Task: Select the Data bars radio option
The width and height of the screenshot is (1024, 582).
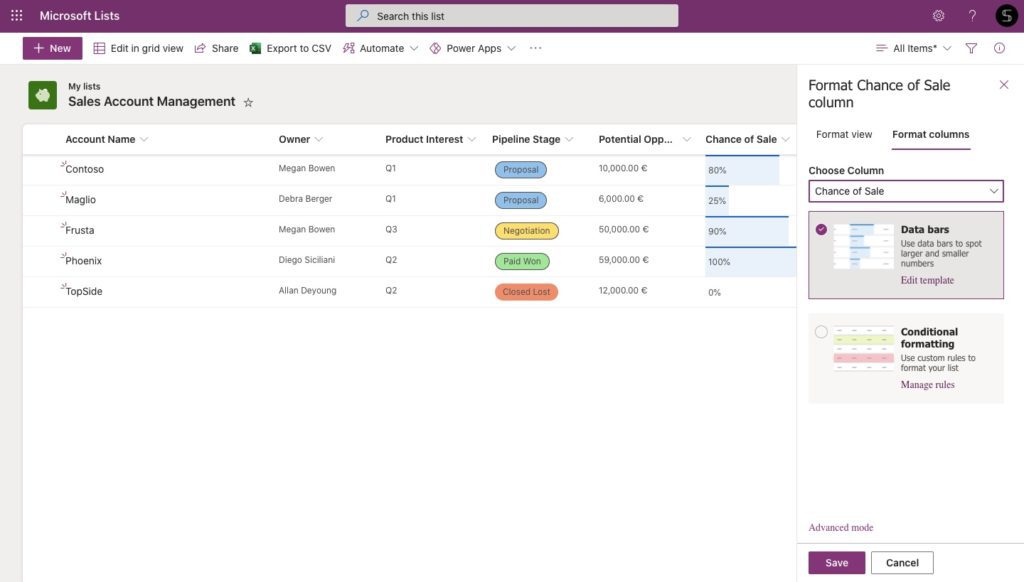Action: pos(821,229)
